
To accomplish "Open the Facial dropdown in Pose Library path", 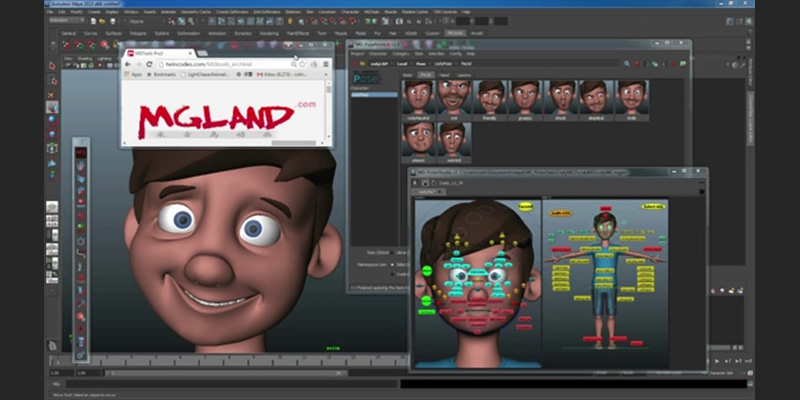I will (x=466, y=64).
